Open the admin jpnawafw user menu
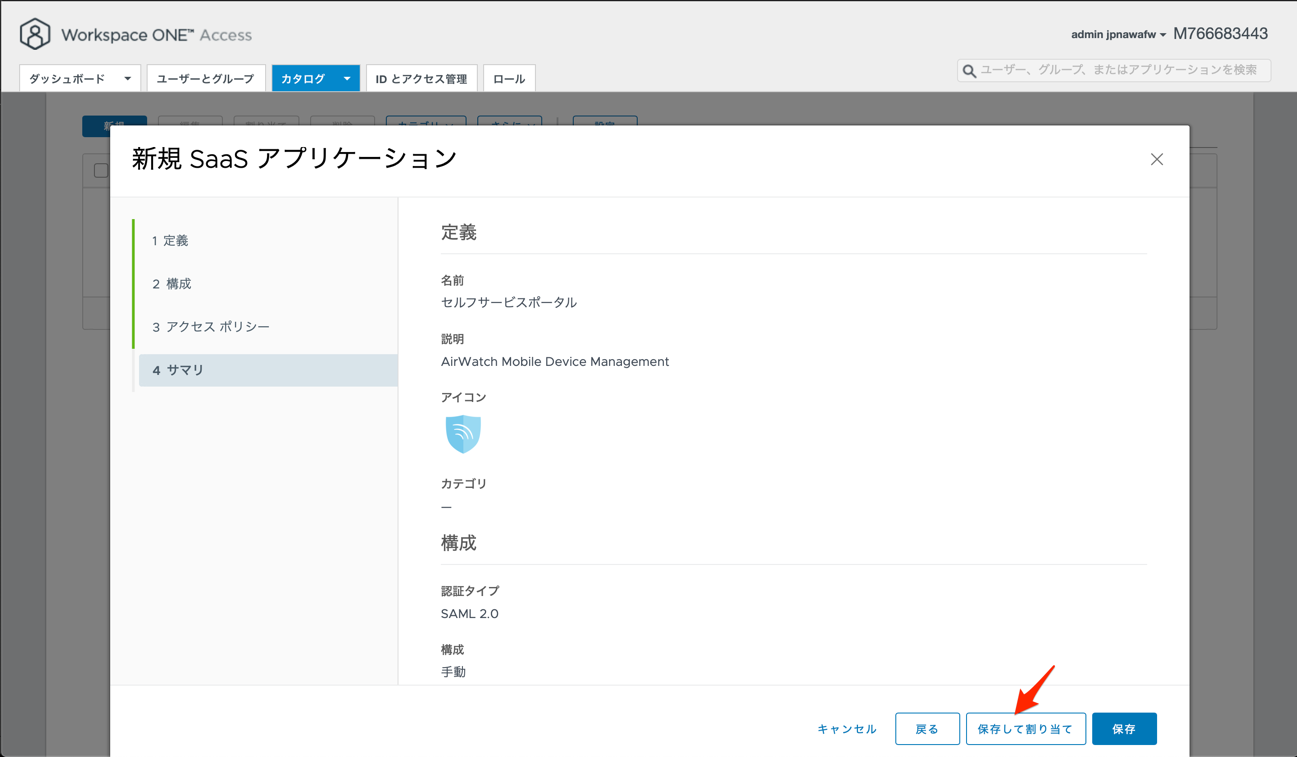Screen dimensions: 1297x757 tap(1118, 34)
